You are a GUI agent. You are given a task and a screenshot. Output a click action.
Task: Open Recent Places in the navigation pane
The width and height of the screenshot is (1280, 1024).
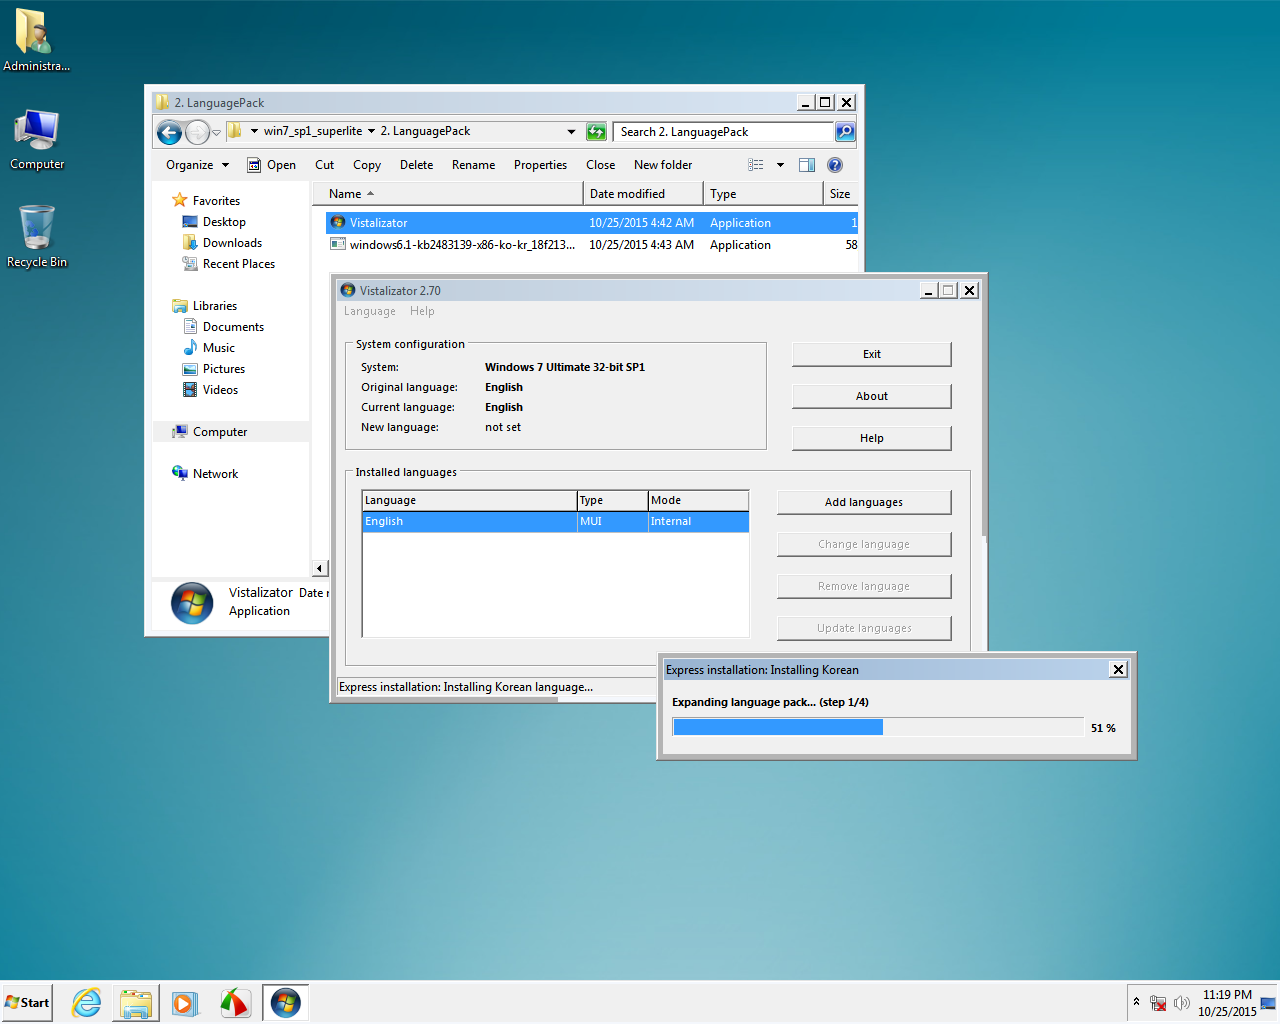pyautogui.click(x=228, y=264)
